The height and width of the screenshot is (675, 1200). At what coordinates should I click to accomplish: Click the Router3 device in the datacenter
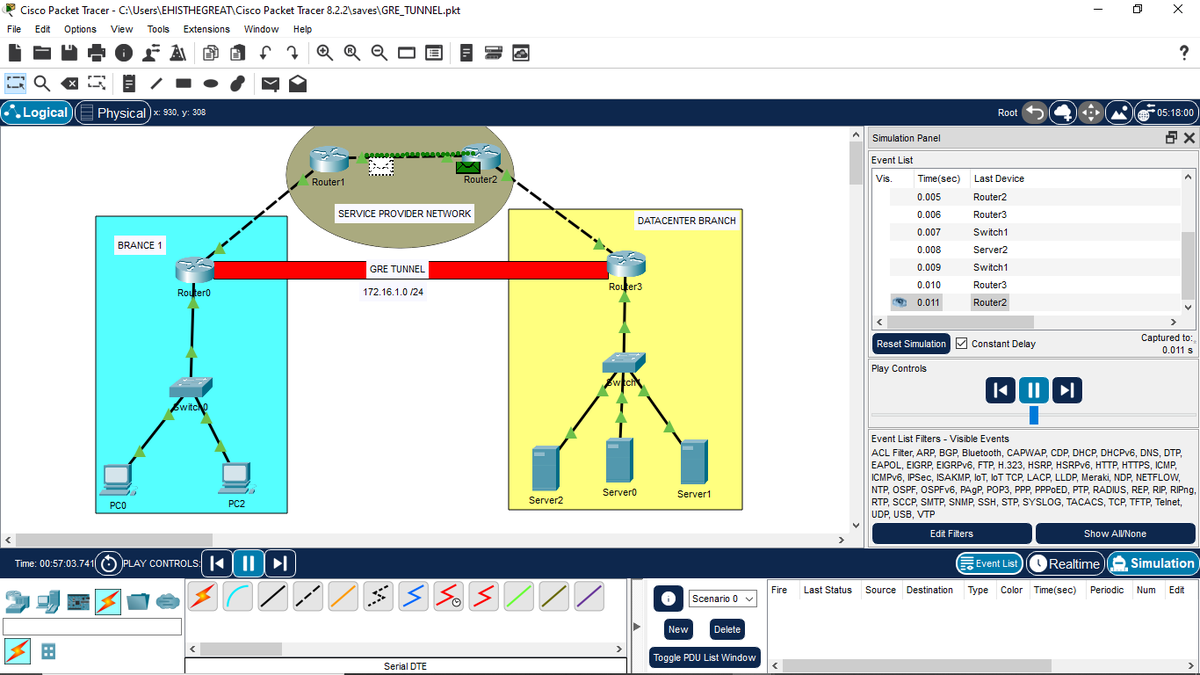click(624, 267)
